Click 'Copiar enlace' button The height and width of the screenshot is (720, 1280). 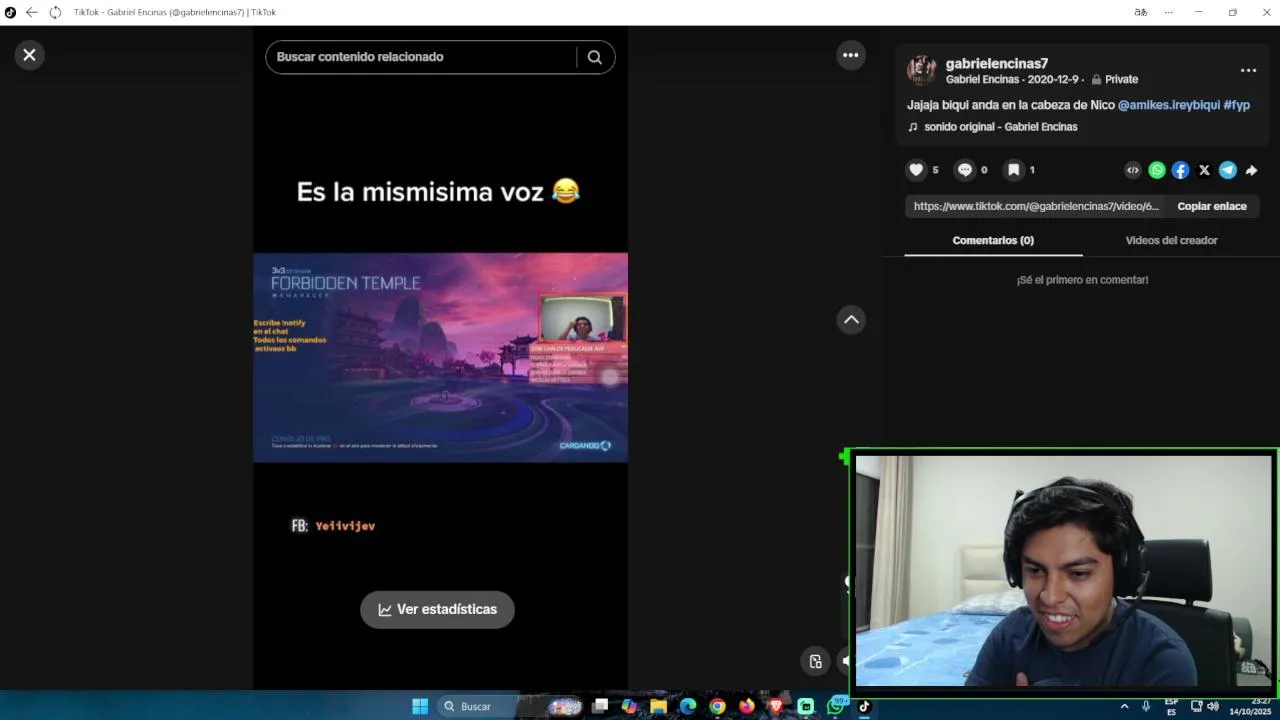click(1212, 206)
